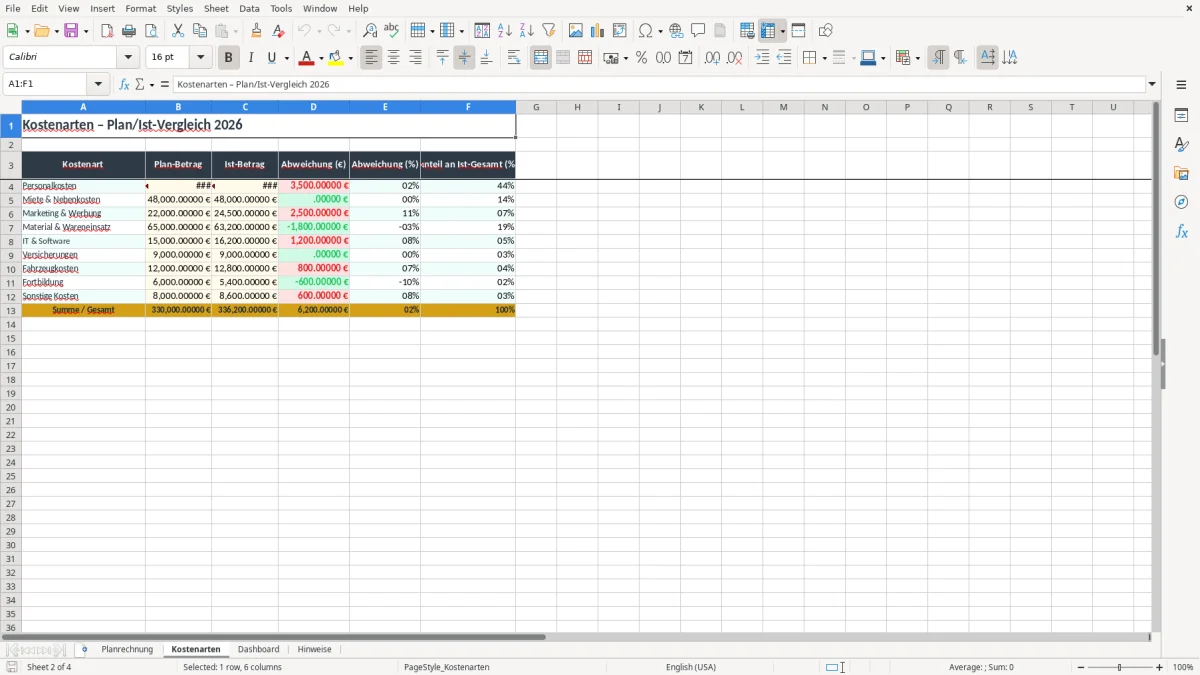Sort descending Z to A
Image resolution: width=1200 pixels, height=675 pixels.
[x=527, y=31]
